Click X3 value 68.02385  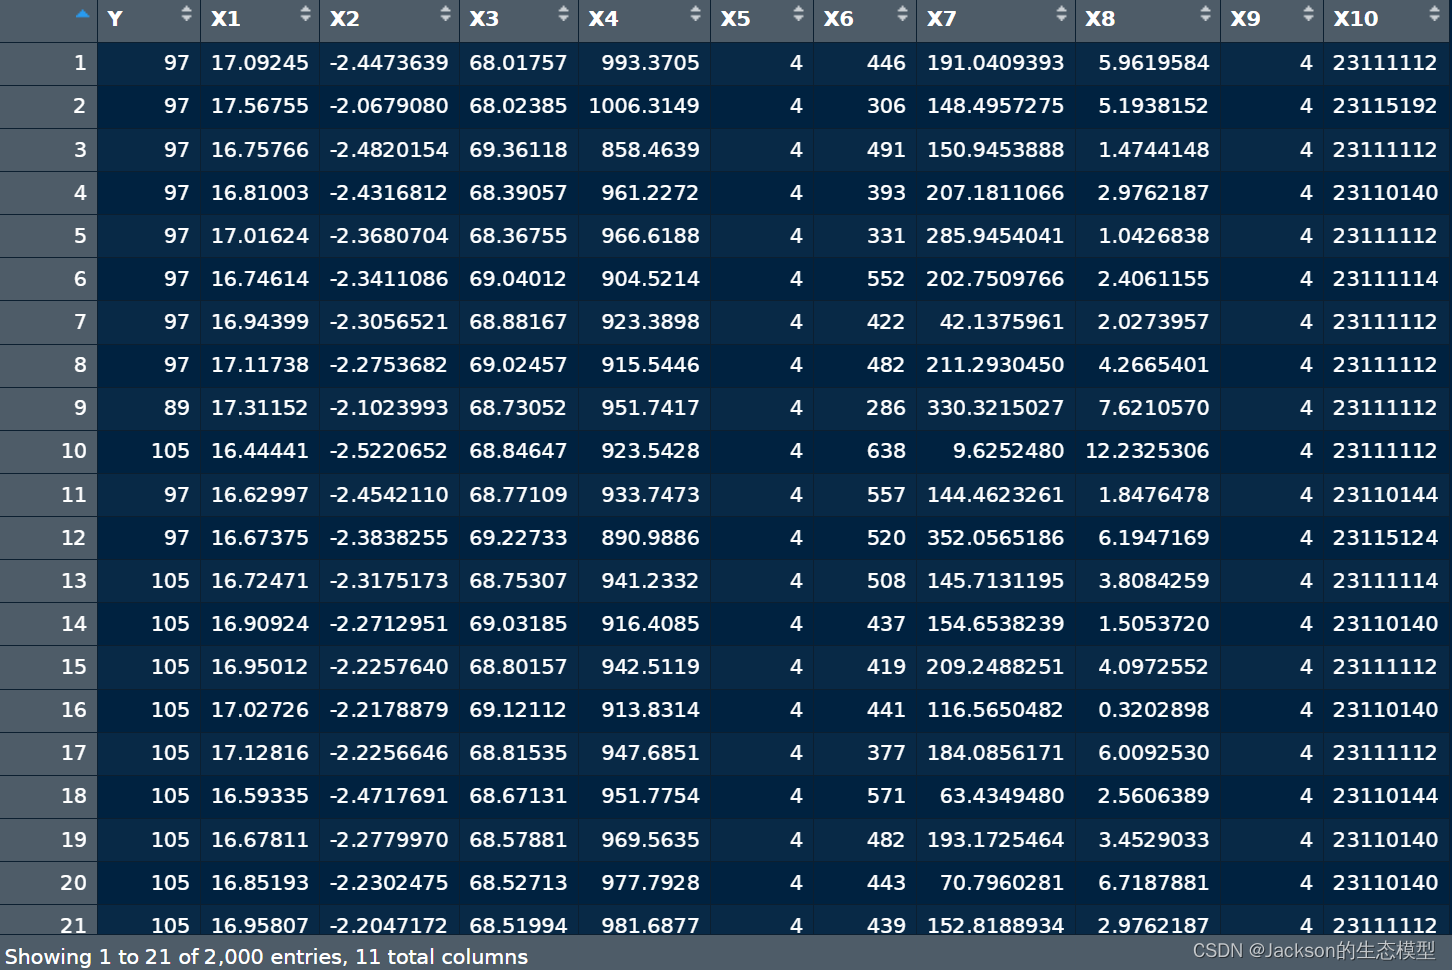point(518,106)
